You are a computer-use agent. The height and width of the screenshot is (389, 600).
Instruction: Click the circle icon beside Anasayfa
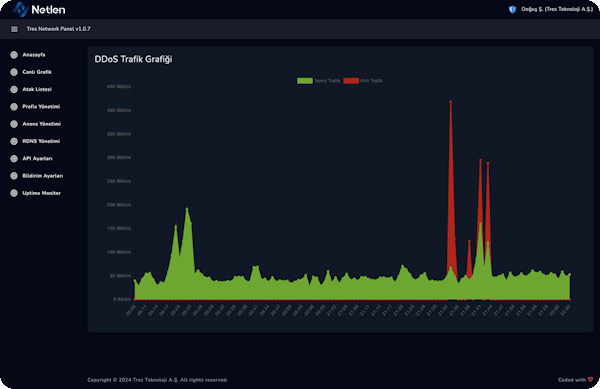click(x=14, y=55)
